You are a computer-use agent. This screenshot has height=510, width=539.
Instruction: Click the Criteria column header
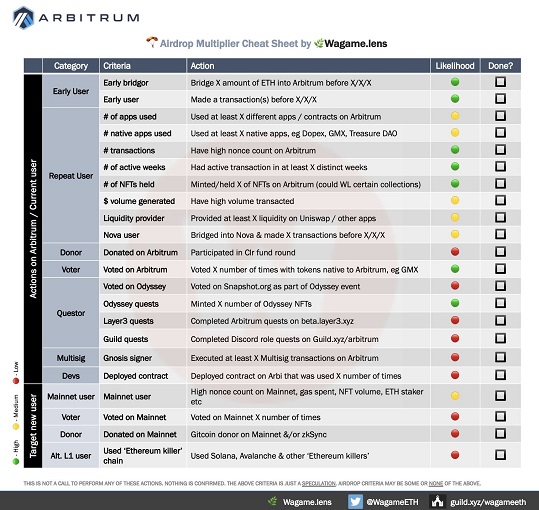click(143, 66)
